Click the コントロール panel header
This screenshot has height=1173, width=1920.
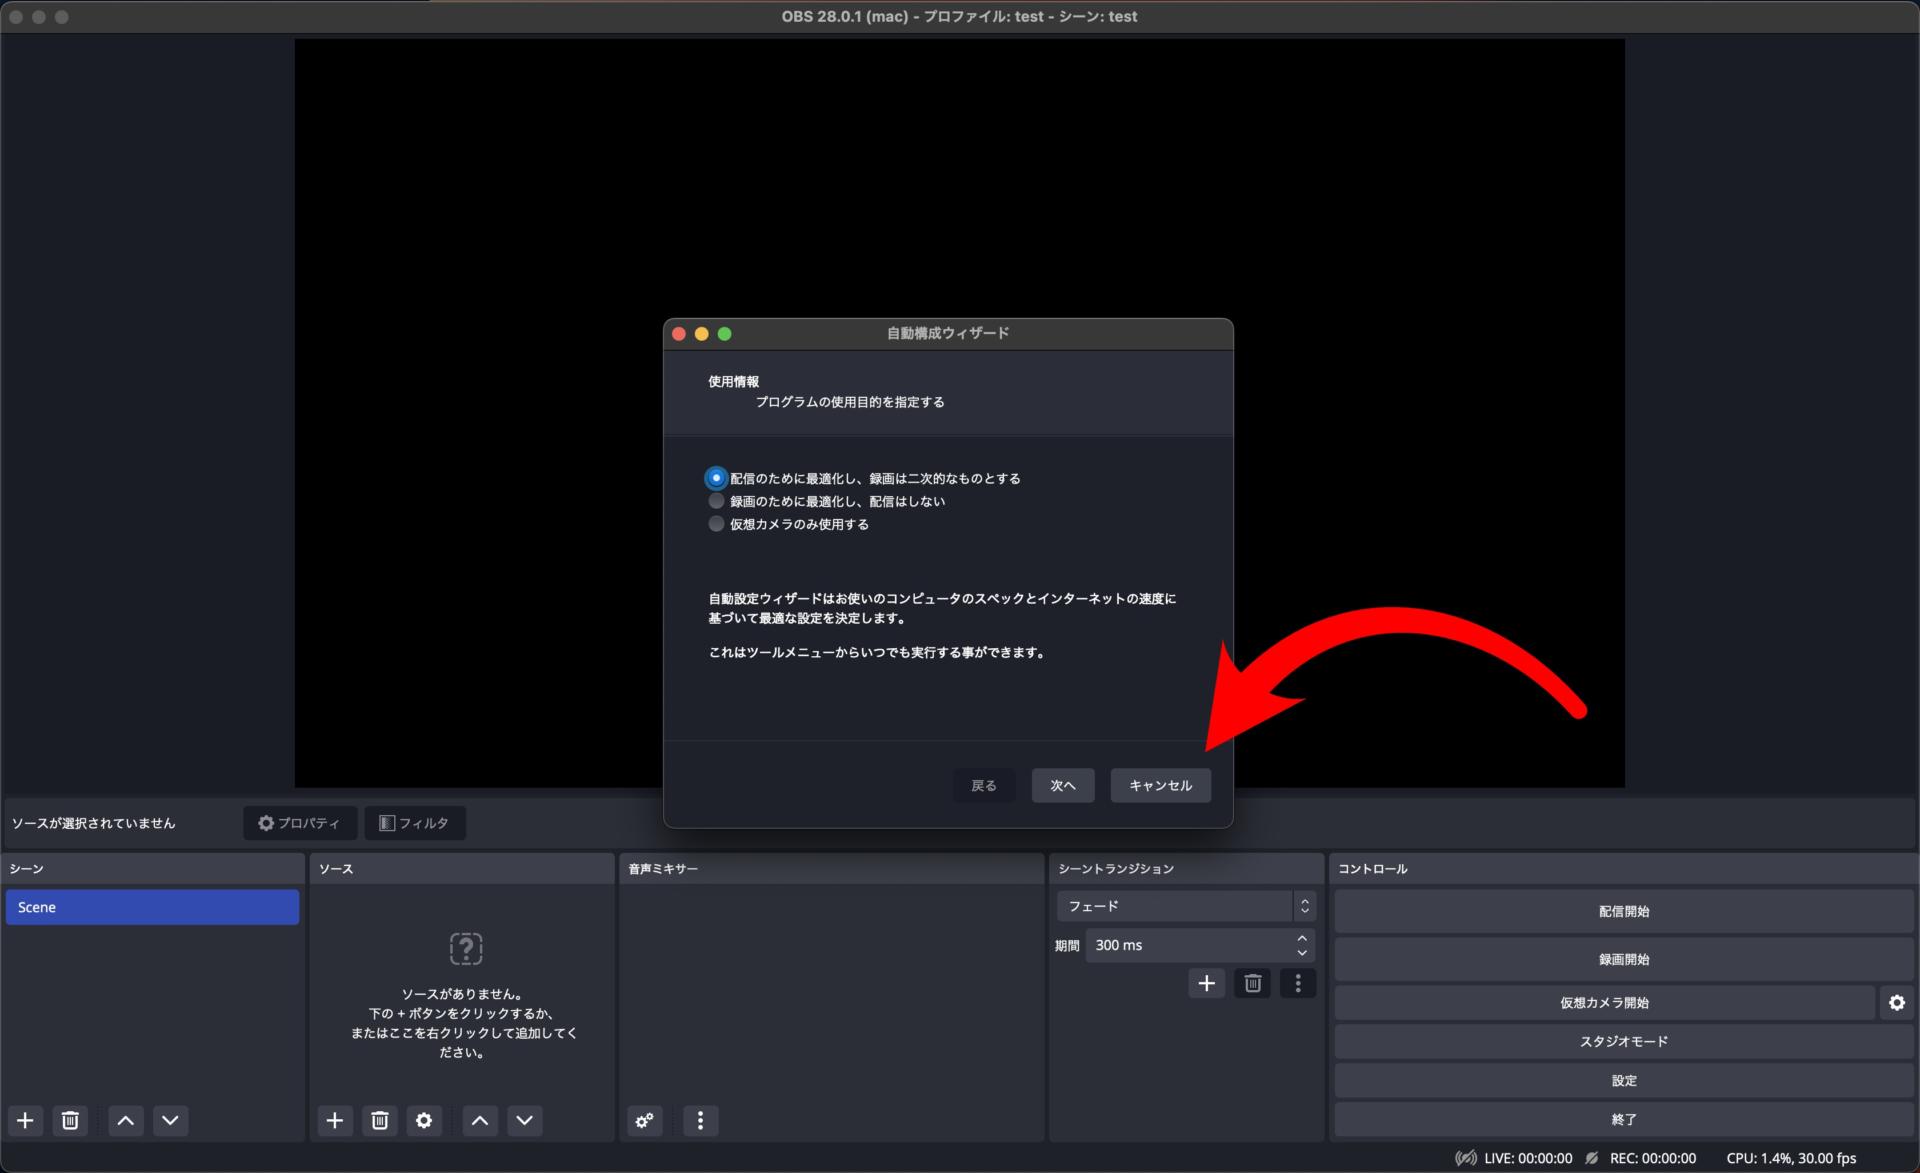pyautogui.click(x=1624, y=868)
